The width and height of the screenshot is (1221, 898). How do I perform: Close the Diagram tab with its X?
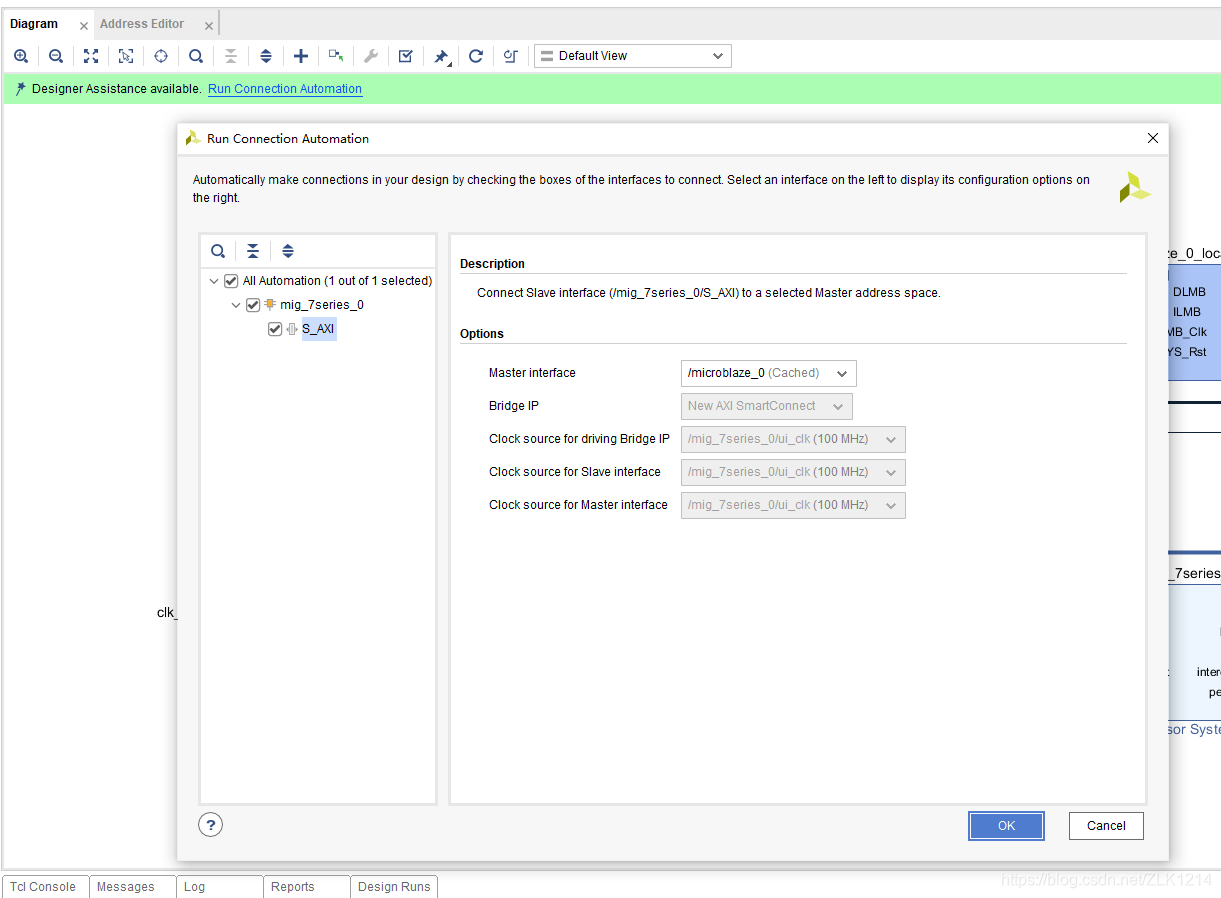point(83,26)
